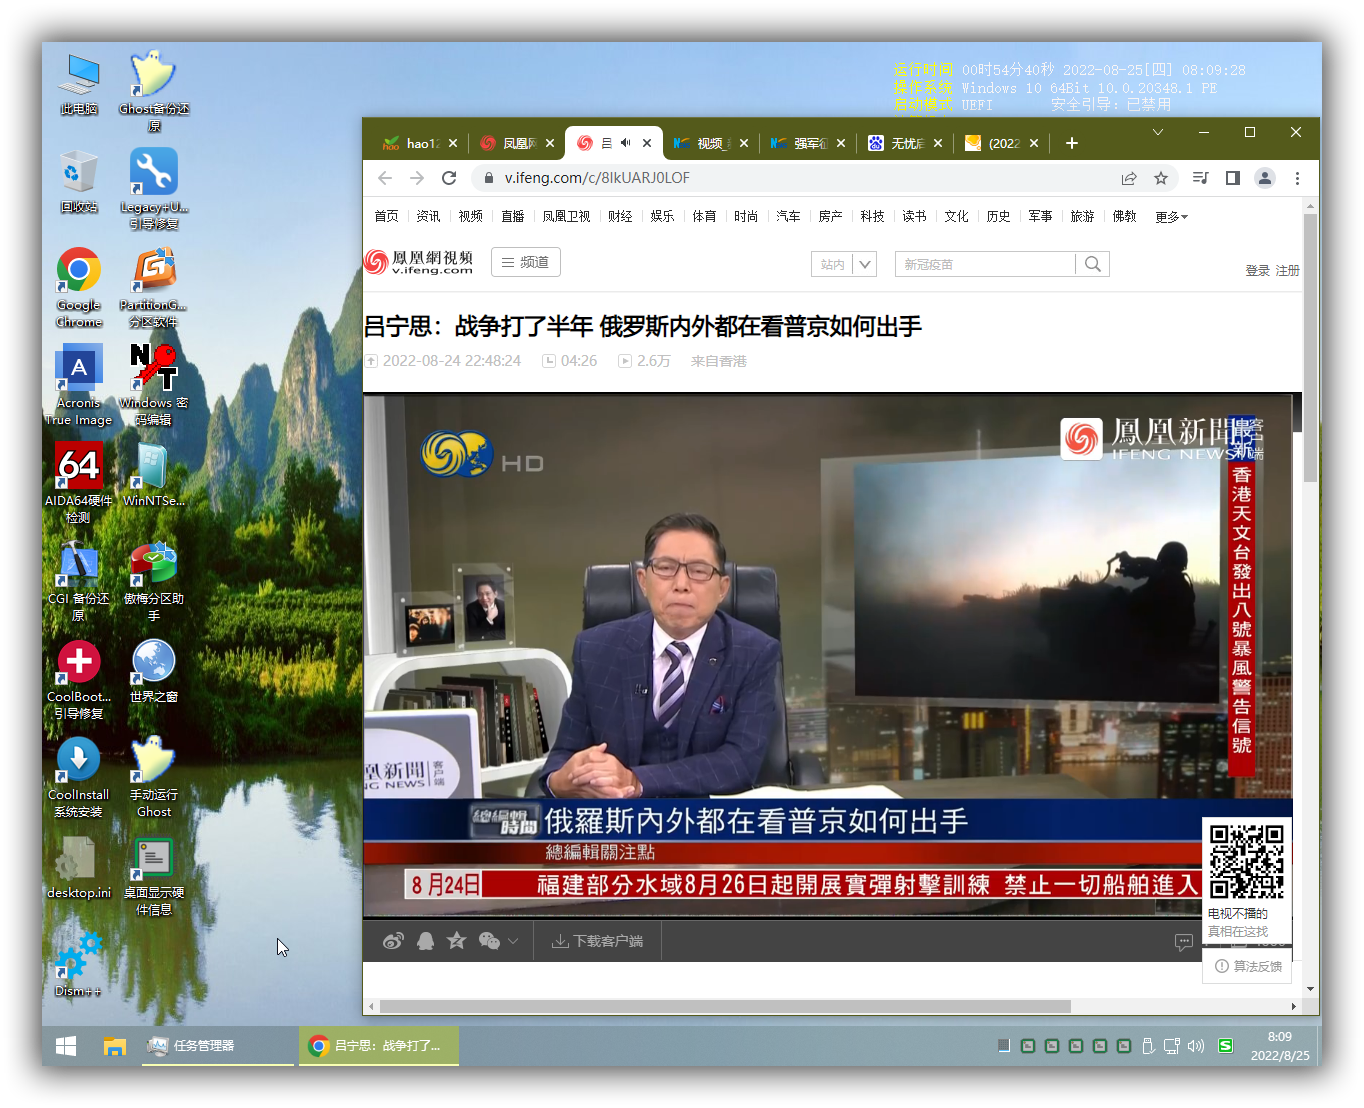
Task: Click the video player frame
Action: pos(828,656)
